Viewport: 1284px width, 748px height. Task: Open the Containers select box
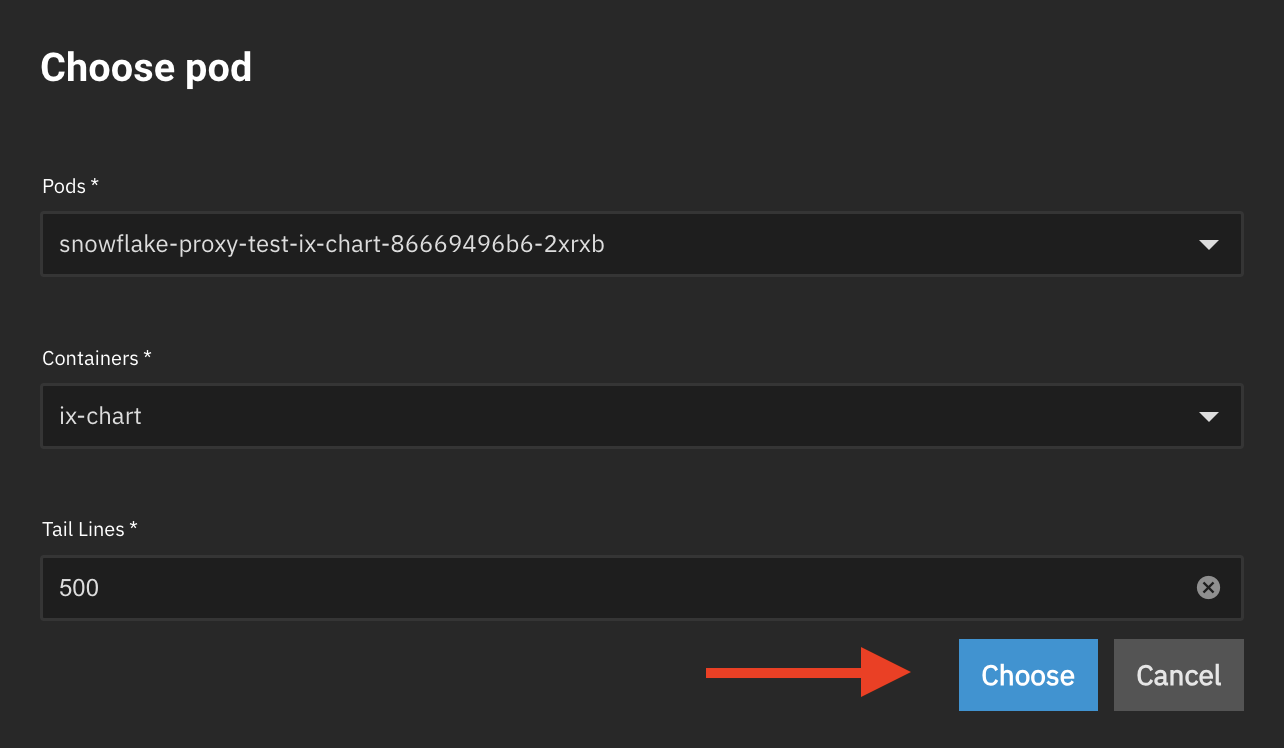coord(642,415)
